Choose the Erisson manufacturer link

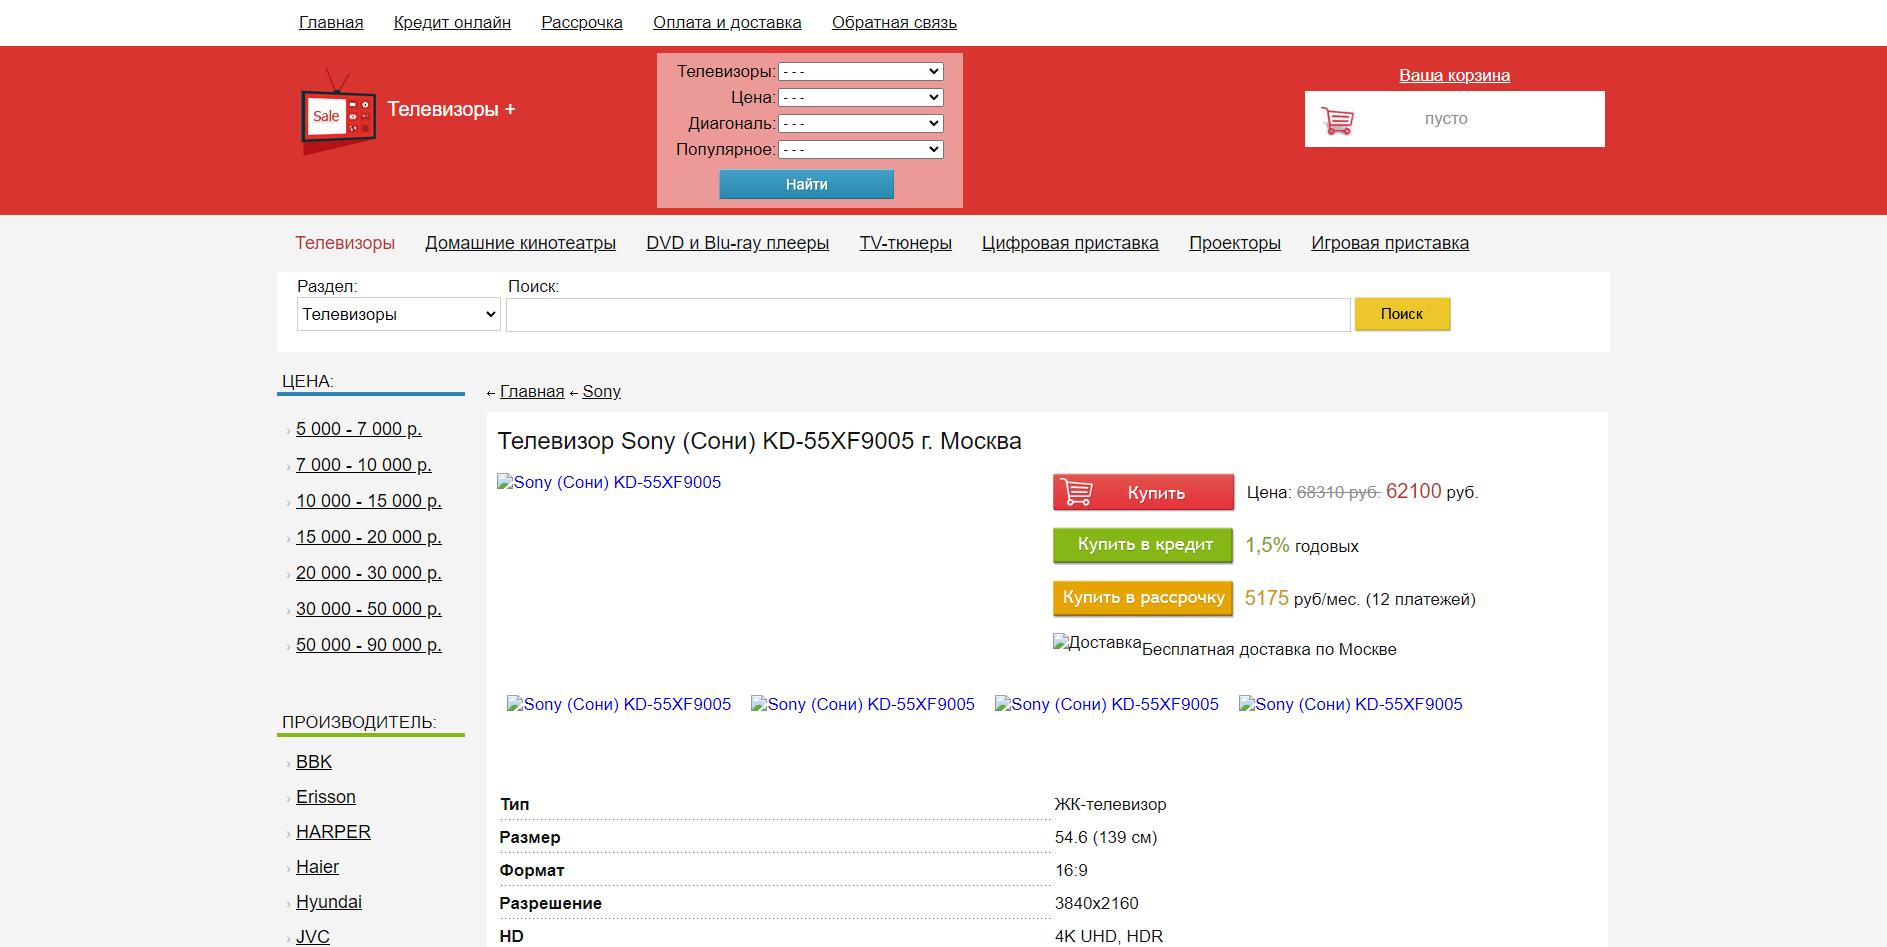(326, 797)
